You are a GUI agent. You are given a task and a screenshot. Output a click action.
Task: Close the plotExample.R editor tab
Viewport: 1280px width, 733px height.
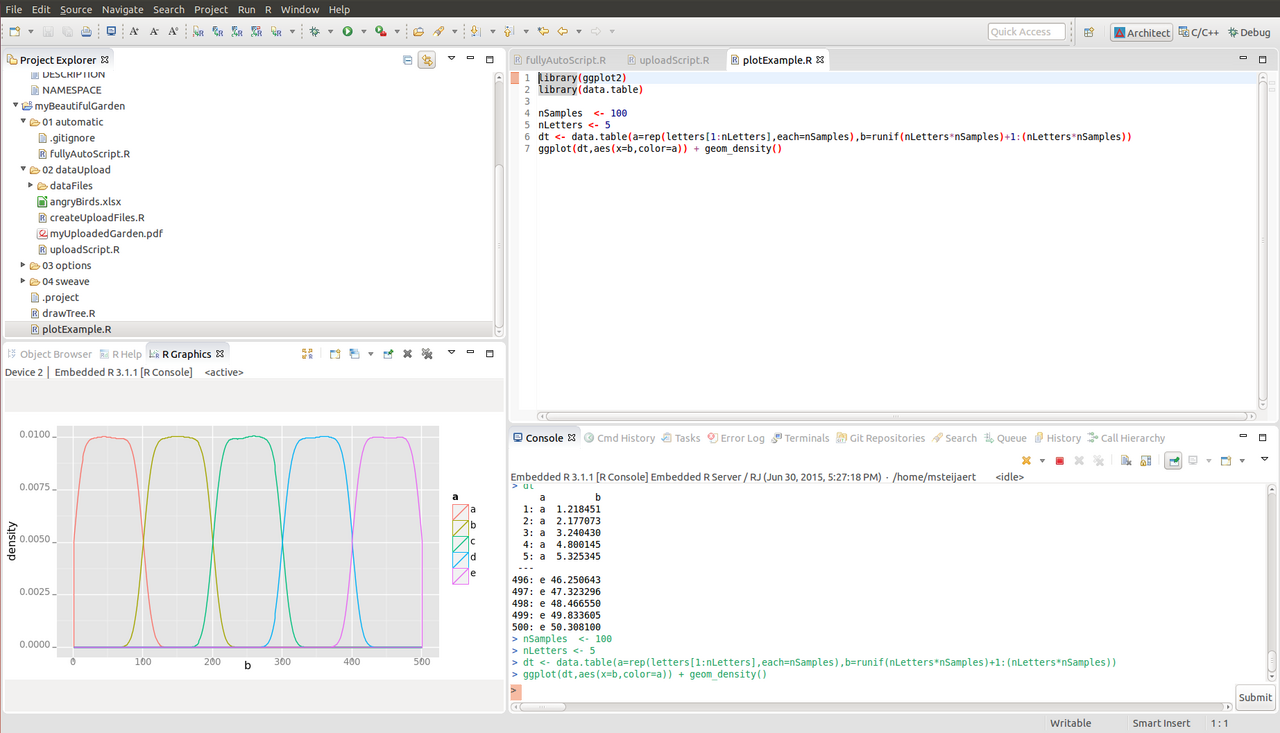820,60
